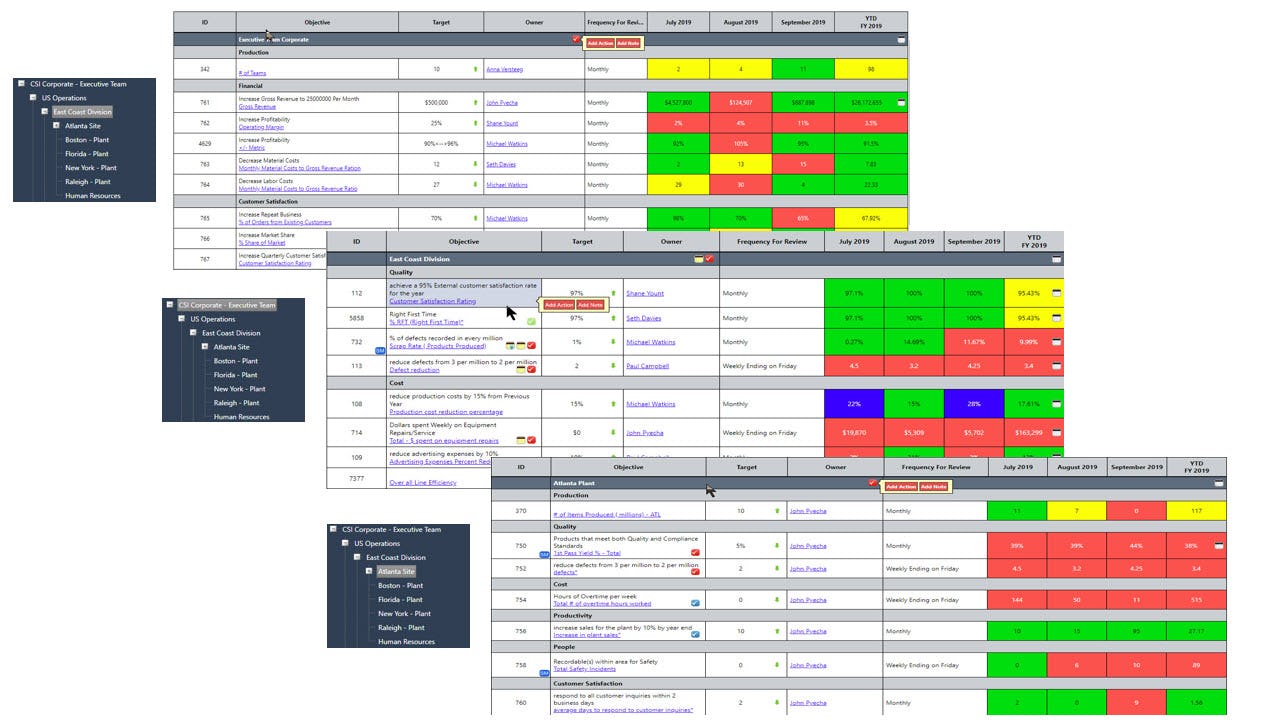The height and width of the screenshot is (722, 1285).
Task: Select highlighted Atlanta Site tree node
Action: [396, 572]
